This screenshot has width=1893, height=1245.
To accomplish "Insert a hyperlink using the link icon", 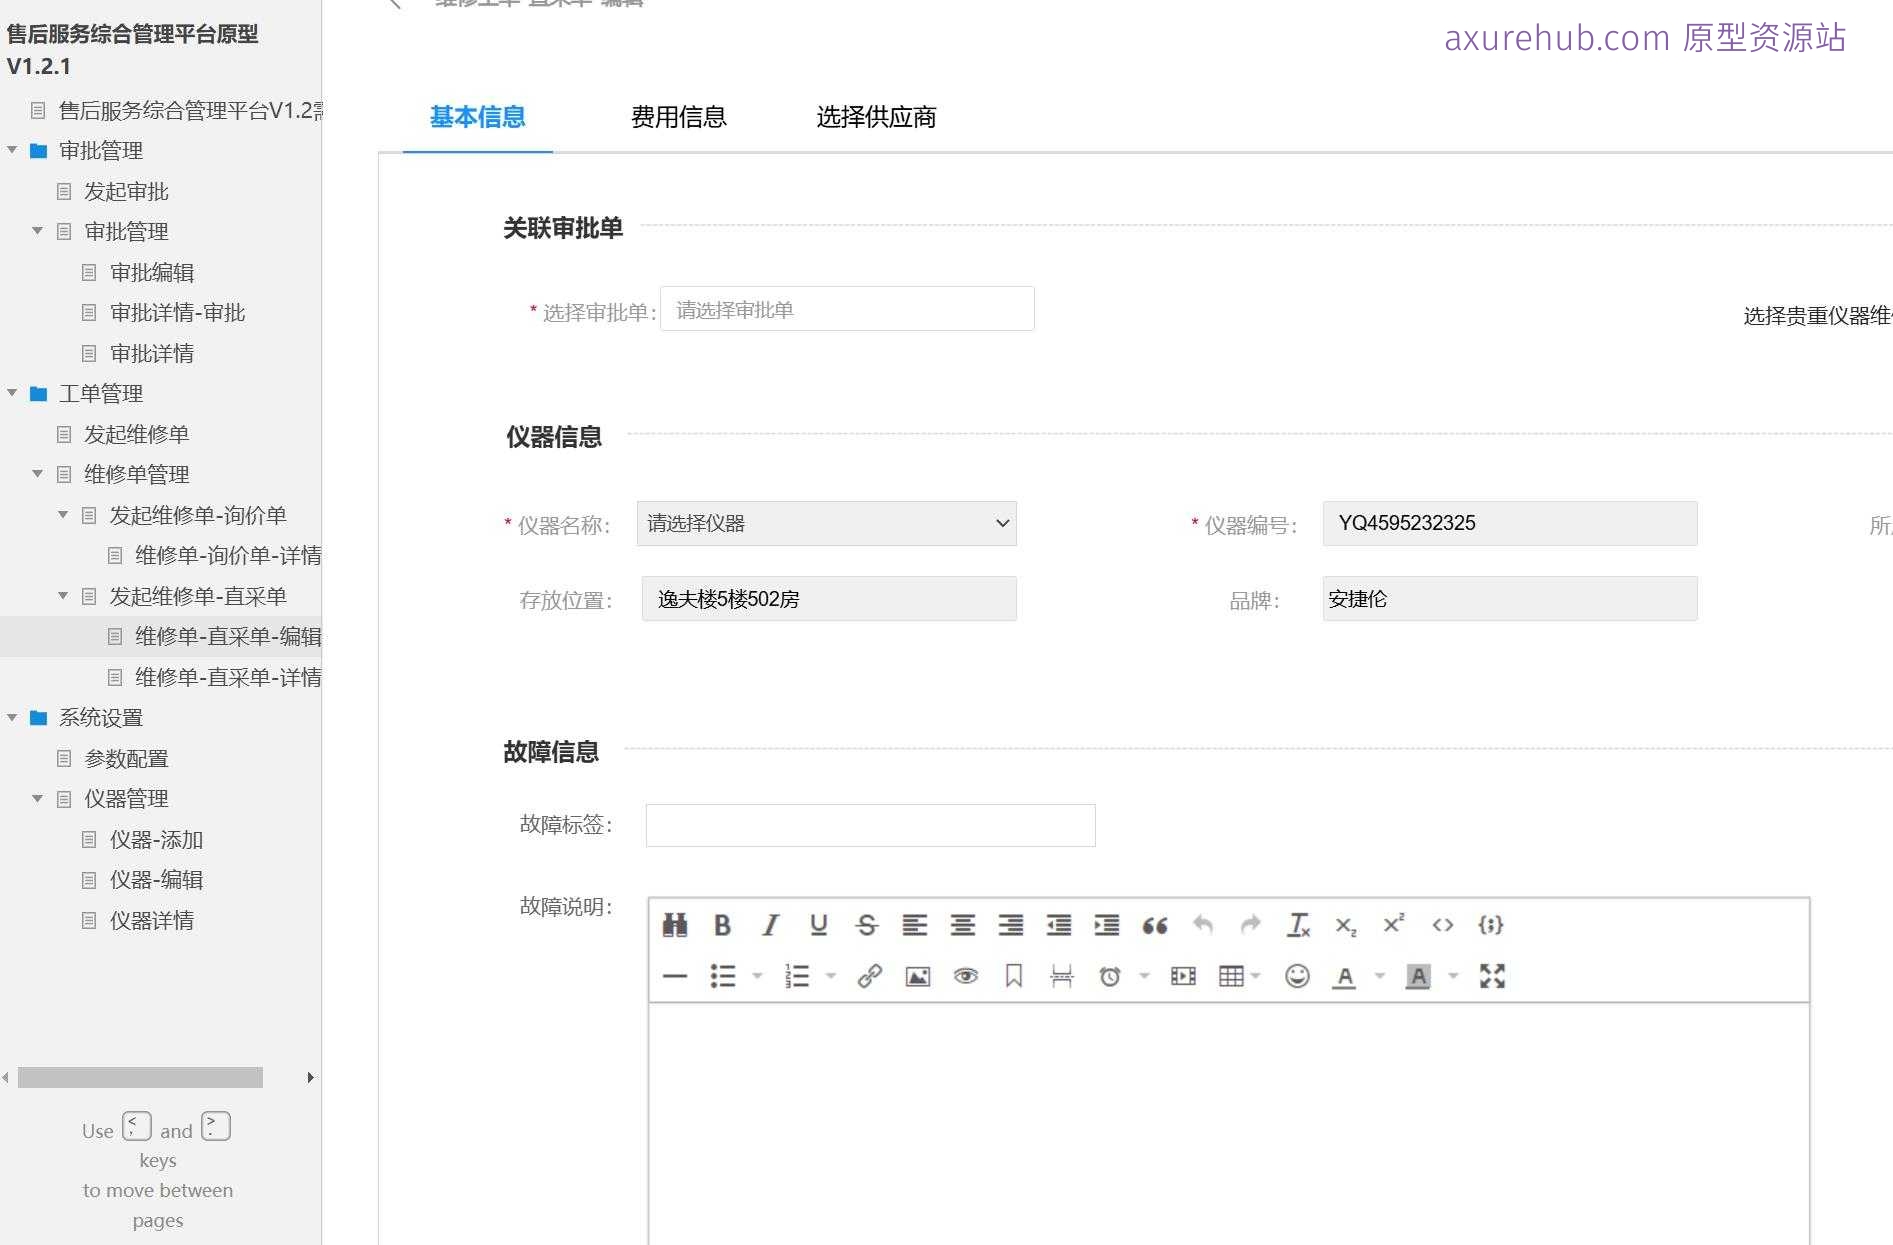I will point(869,976).
